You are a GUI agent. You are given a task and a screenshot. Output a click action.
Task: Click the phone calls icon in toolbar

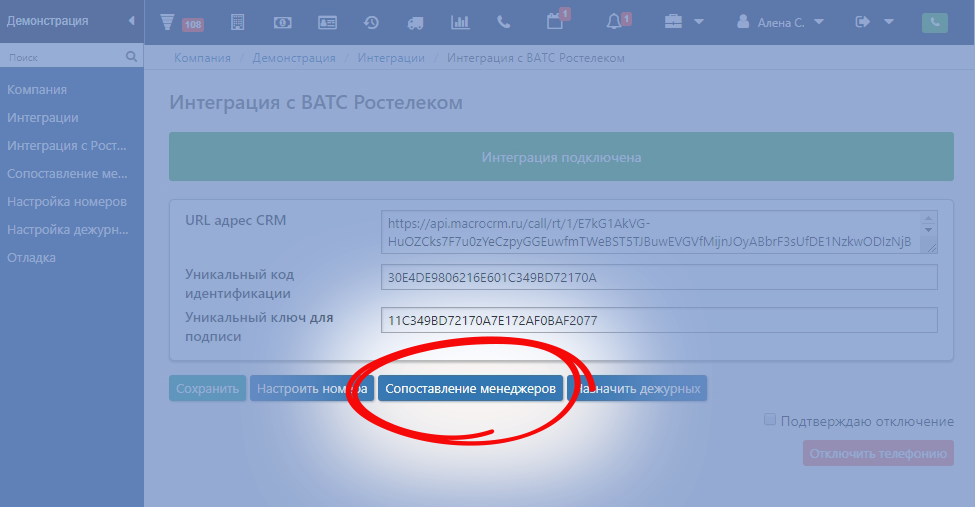coord(504,22)
